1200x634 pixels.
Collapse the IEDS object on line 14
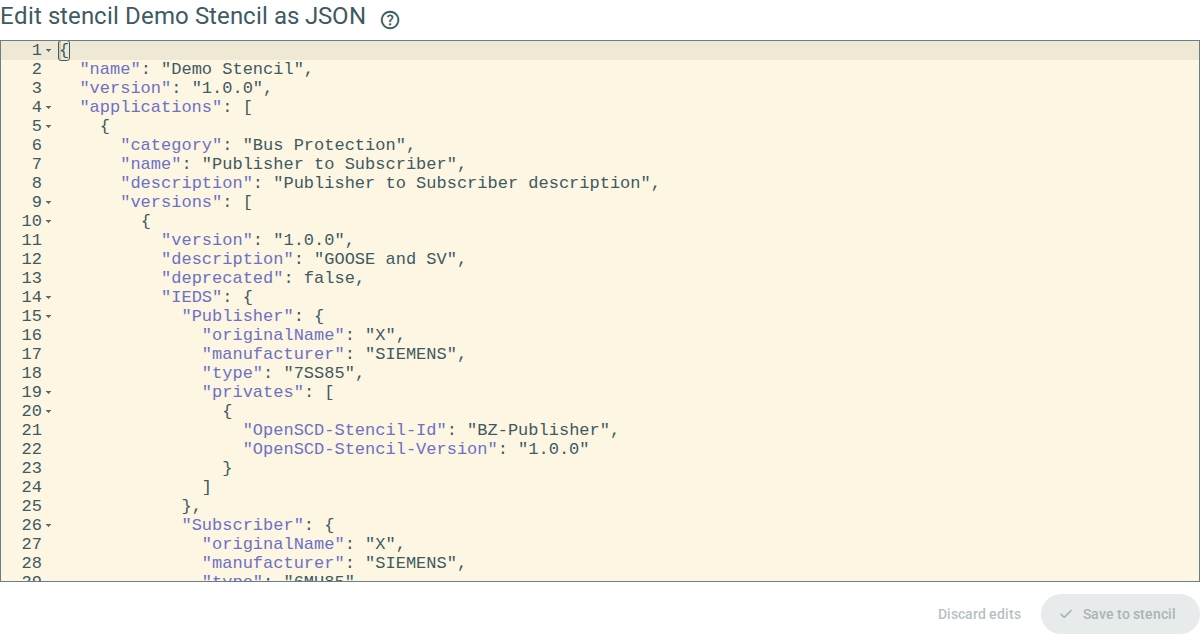(x=48, y=297)
